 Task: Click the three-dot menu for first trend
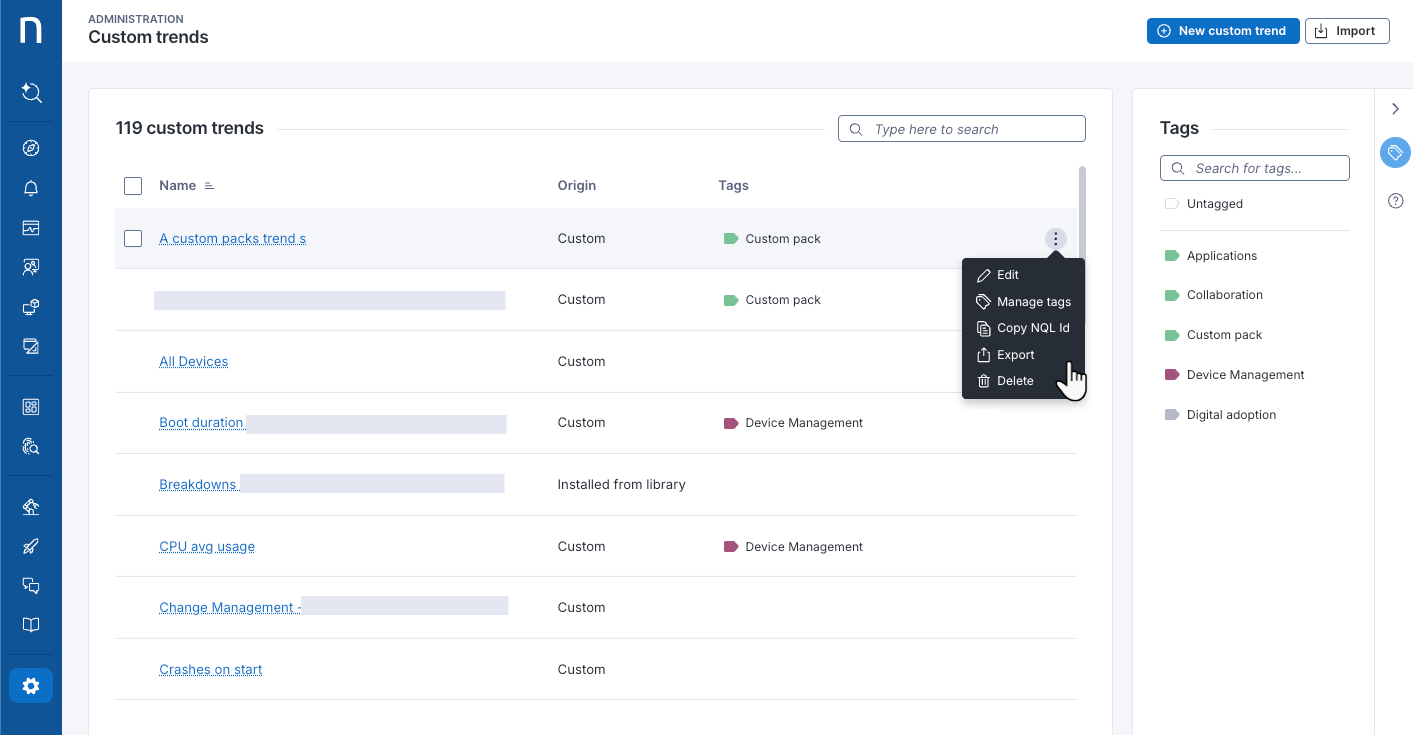coord(1055,238)
